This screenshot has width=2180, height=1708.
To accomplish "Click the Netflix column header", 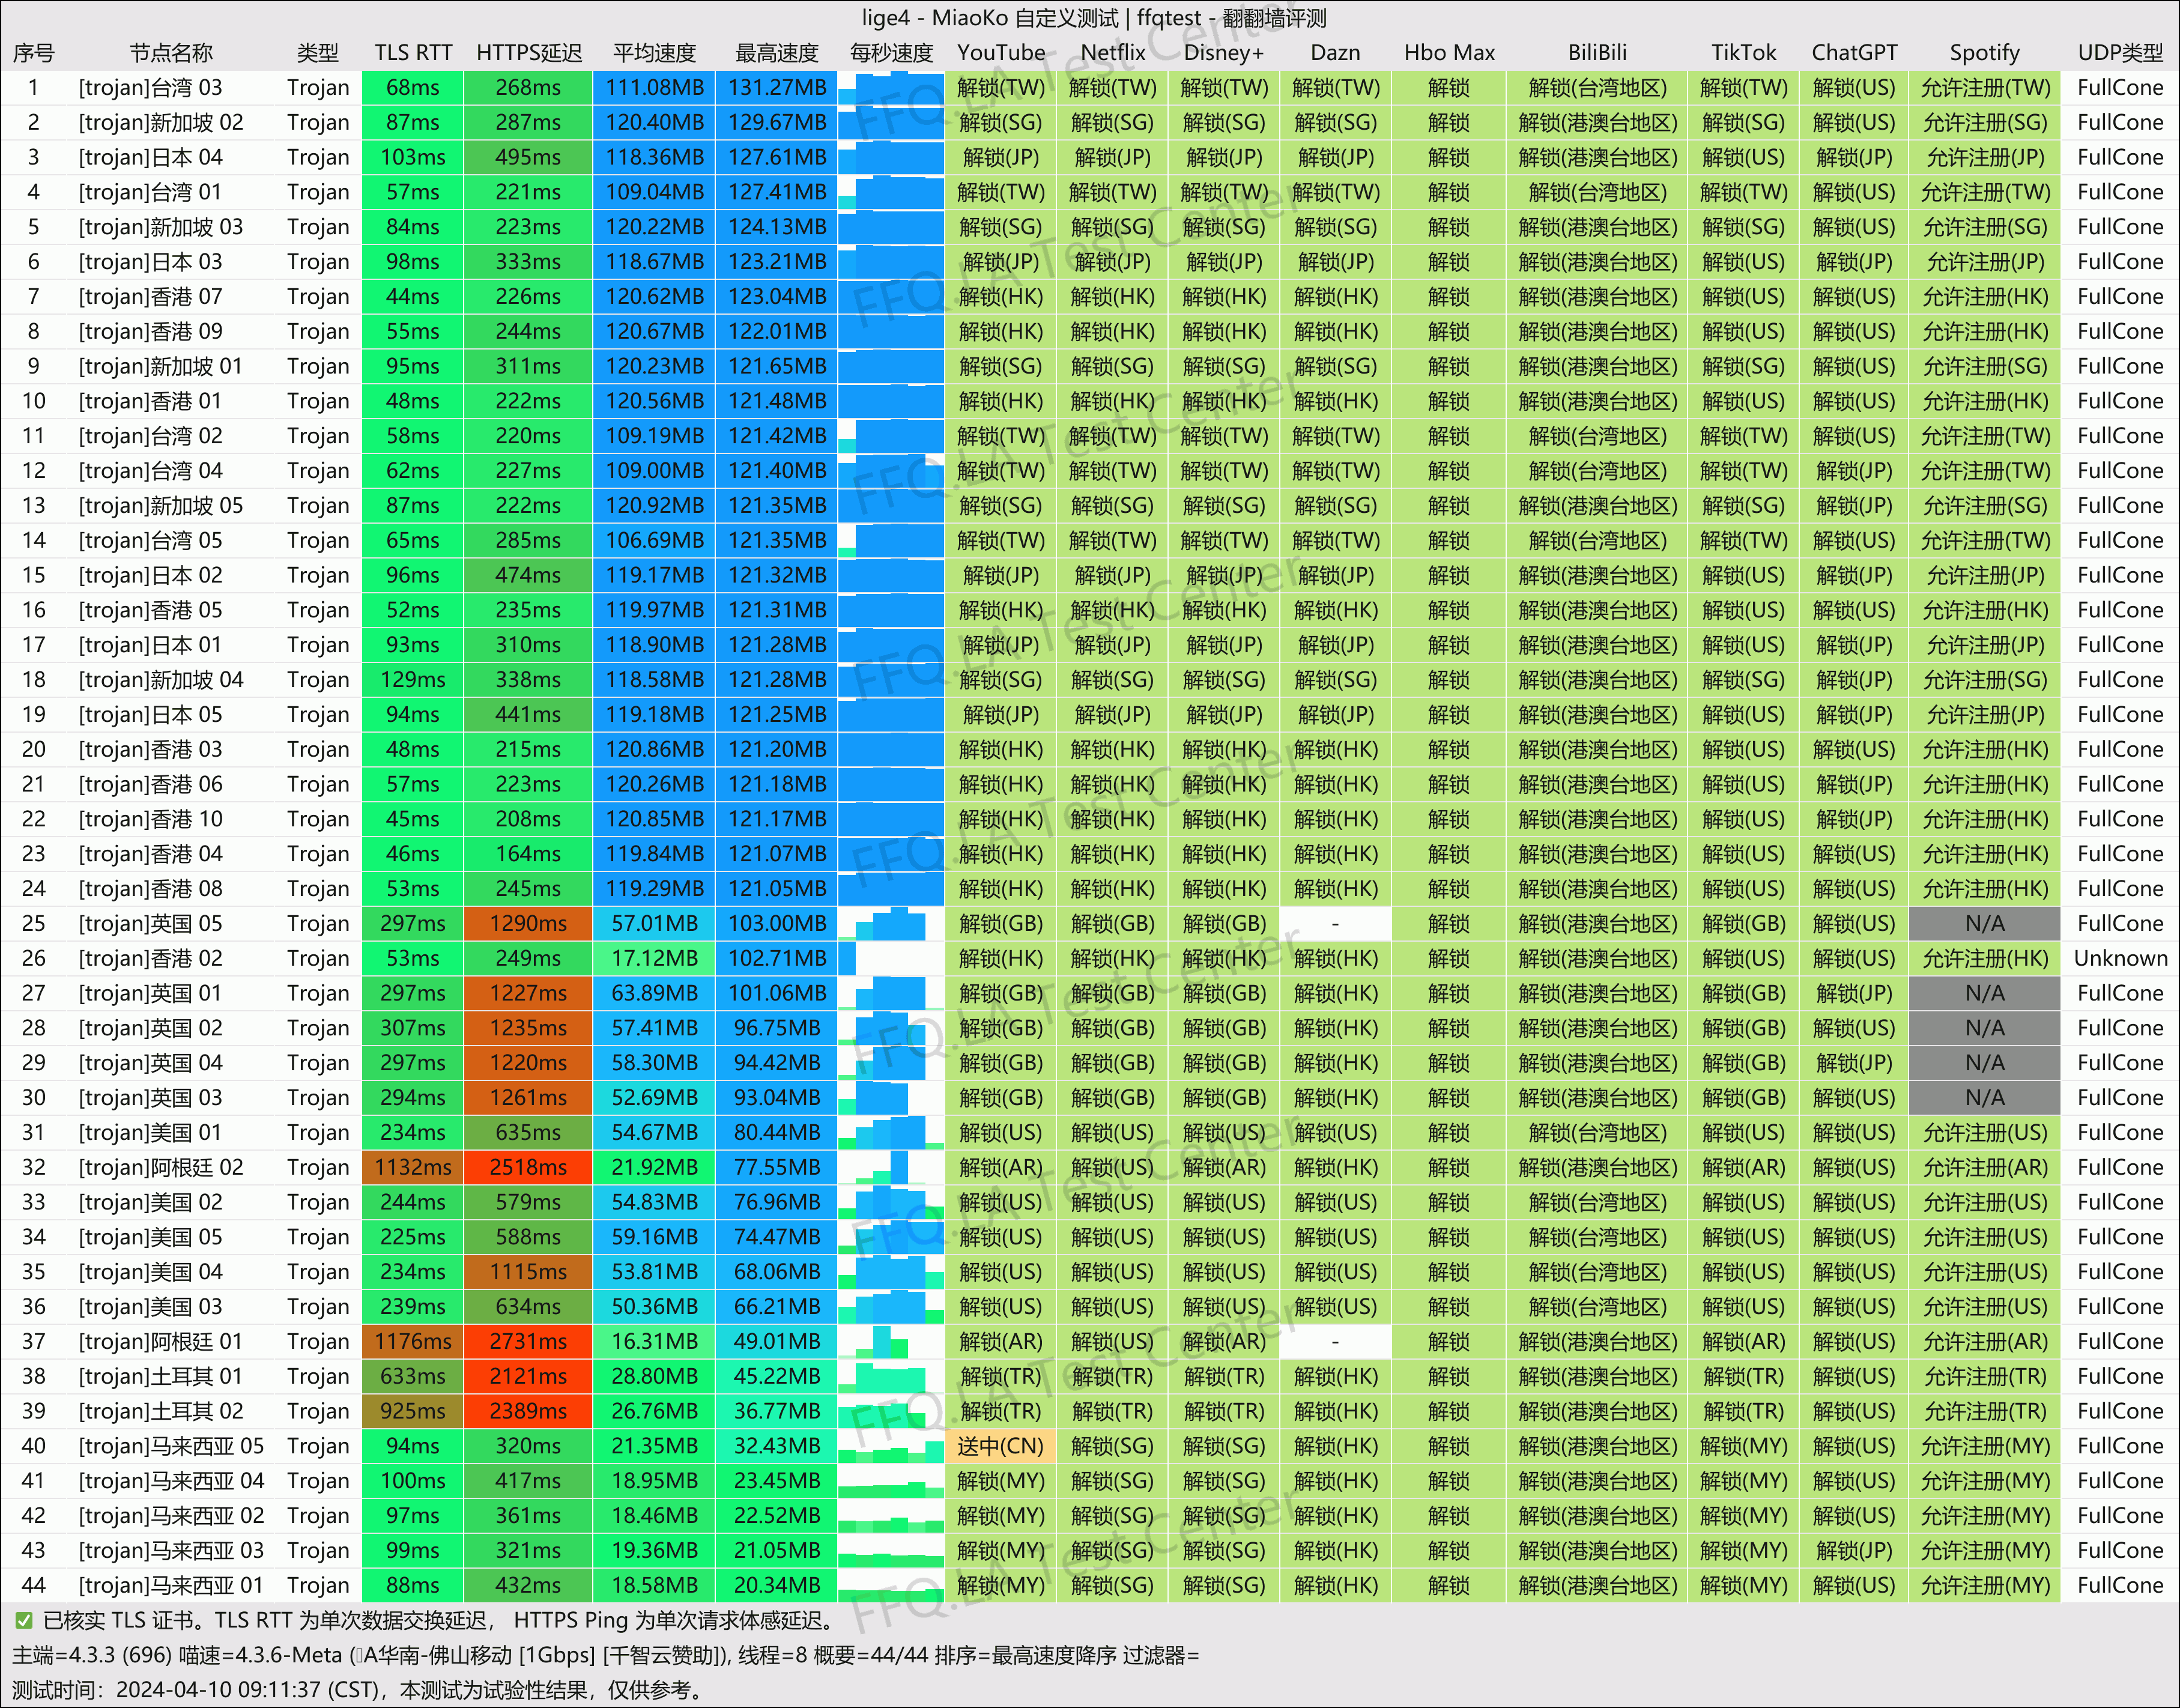I will tap(1112, 53).
